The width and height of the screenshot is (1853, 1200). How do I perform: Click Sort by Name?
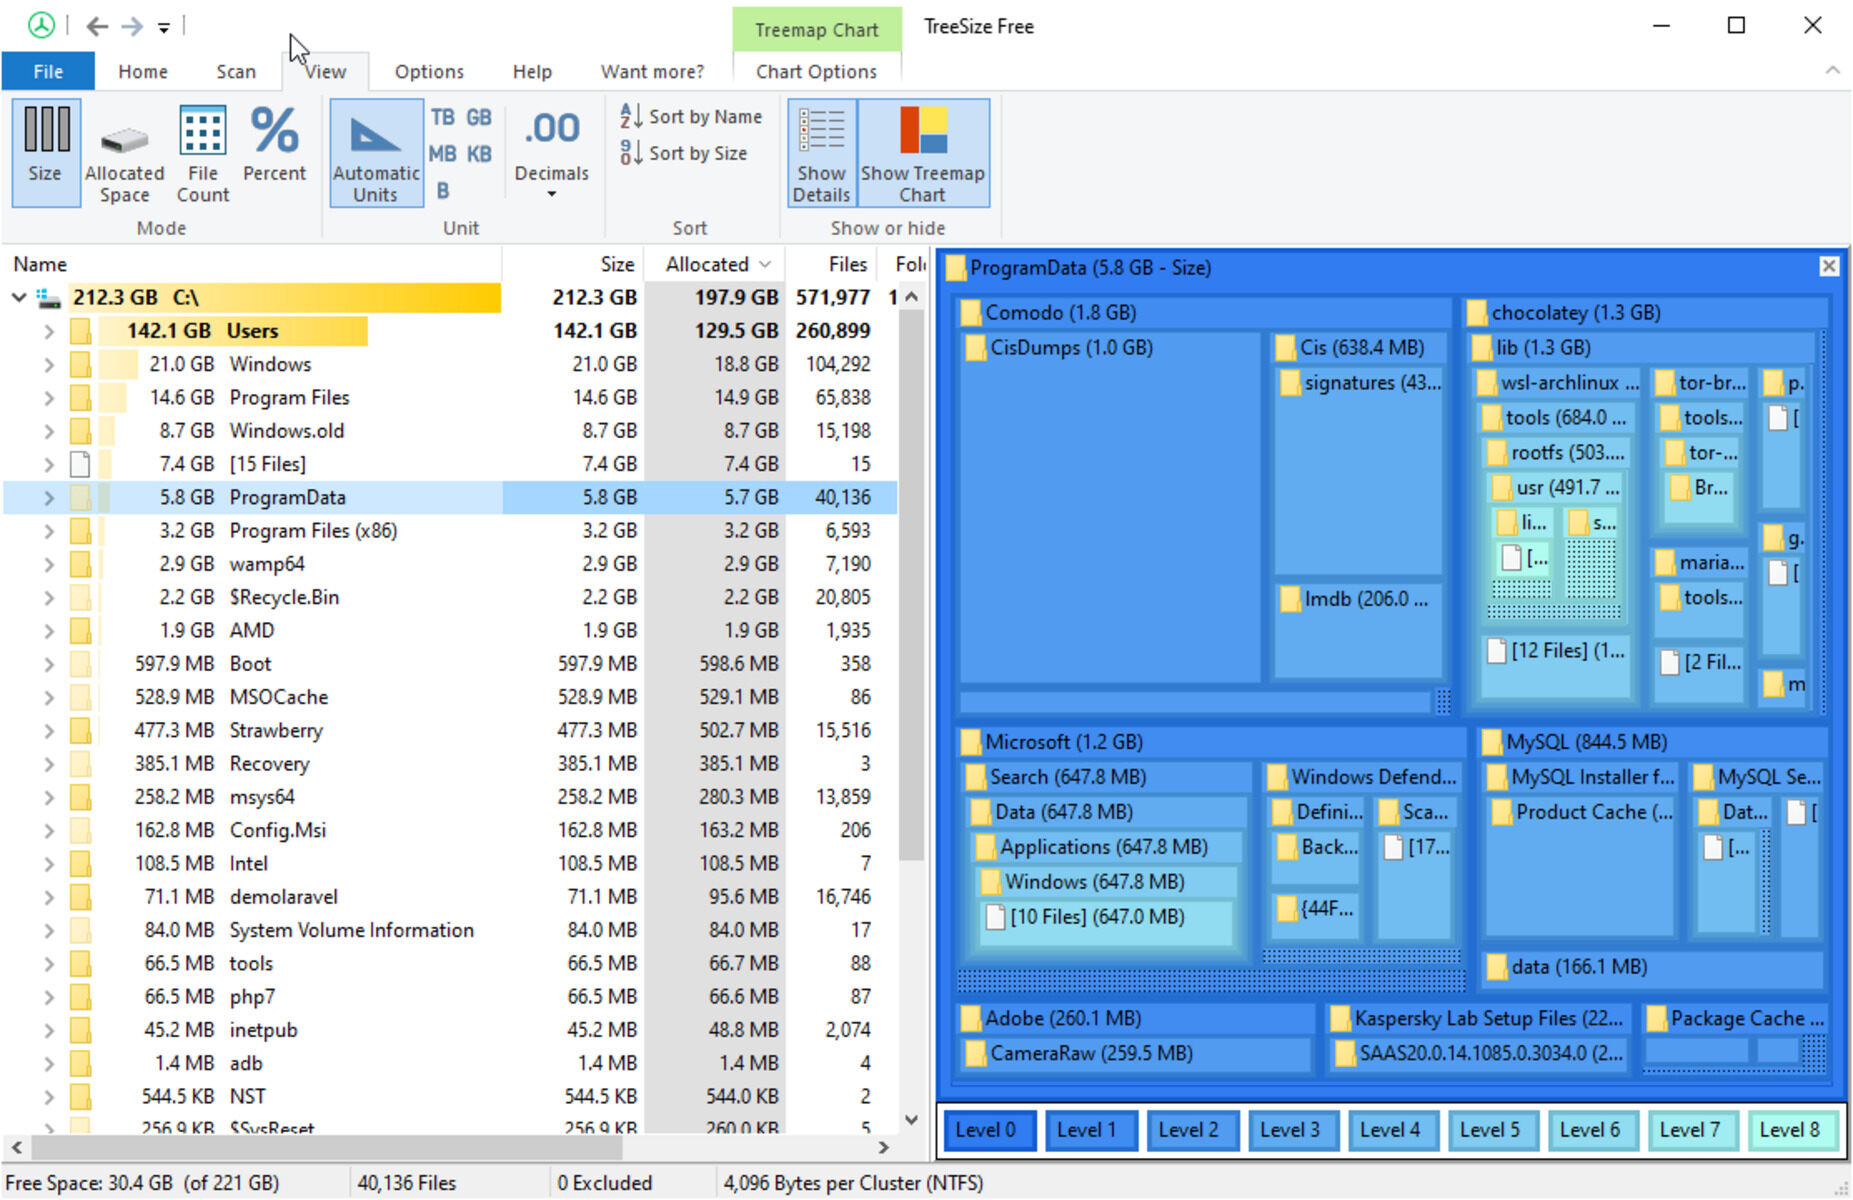(691, 116)
